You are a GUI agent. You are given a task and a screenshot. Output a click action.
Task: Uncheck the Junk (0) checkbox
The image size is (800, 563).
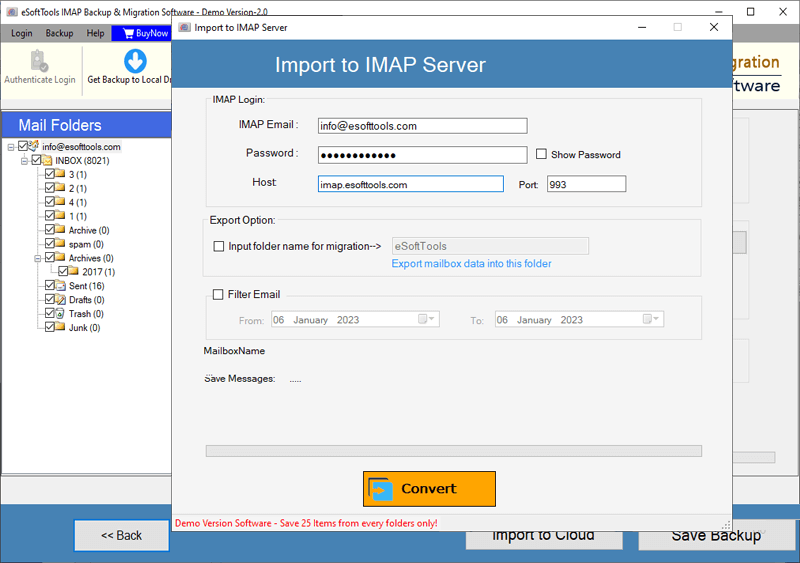[49, 327]
